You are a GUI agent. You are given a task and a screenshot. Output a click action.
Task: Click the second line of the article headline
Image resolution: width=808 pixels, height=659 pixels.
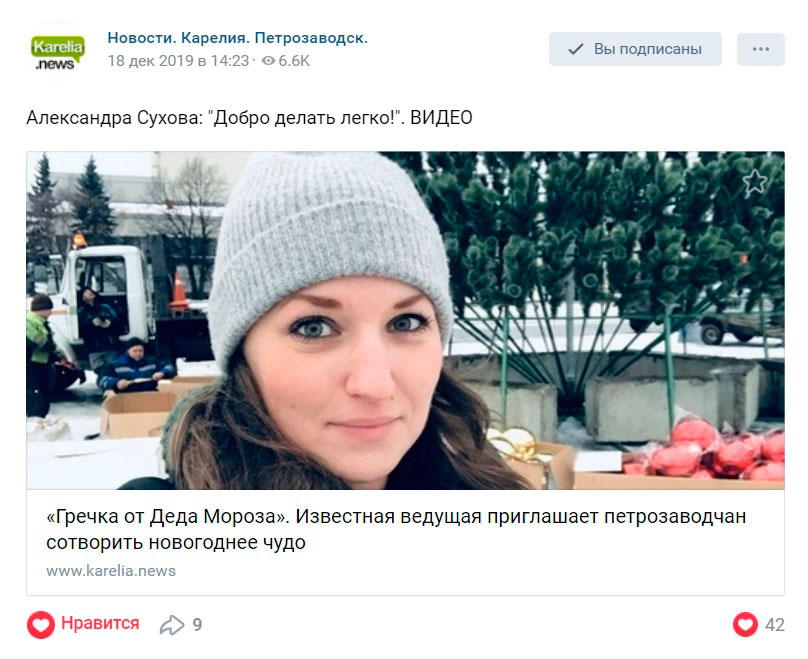[x=176, y=543]
